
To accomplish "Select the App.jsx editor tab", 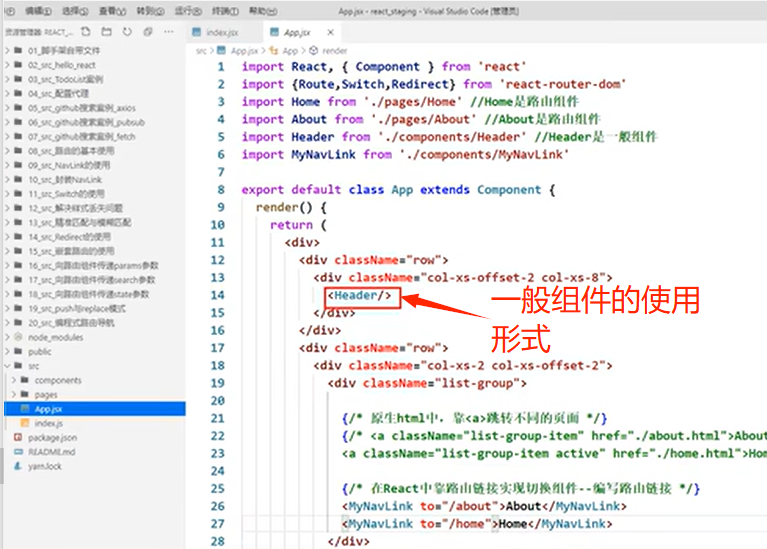I will pyautogui.click(x=302, y=32).
